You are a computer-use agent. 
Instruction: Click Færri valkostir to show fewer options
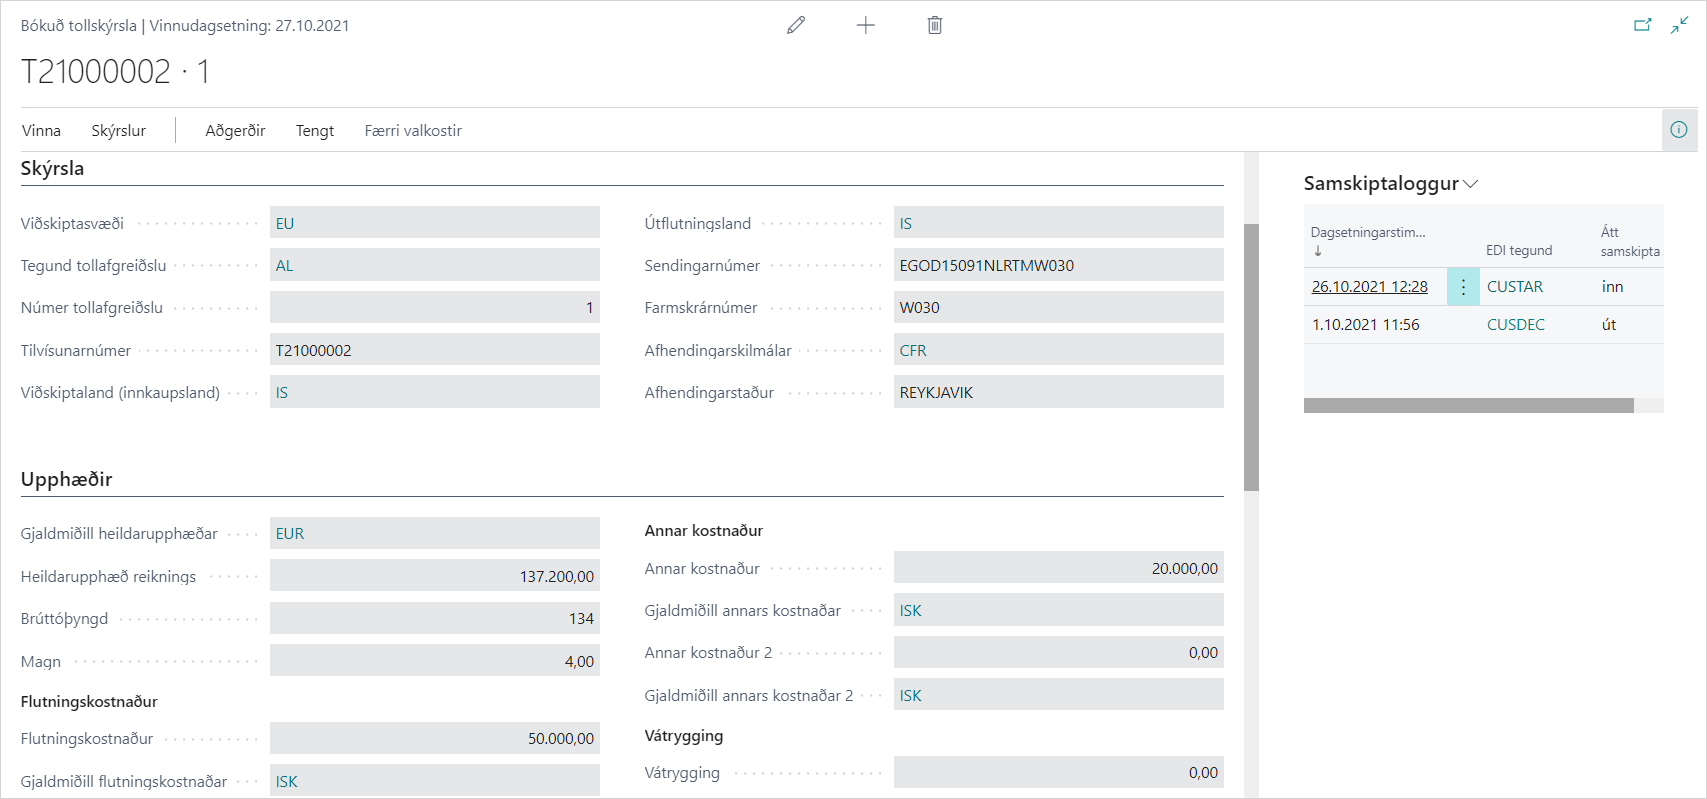point(413,131)
